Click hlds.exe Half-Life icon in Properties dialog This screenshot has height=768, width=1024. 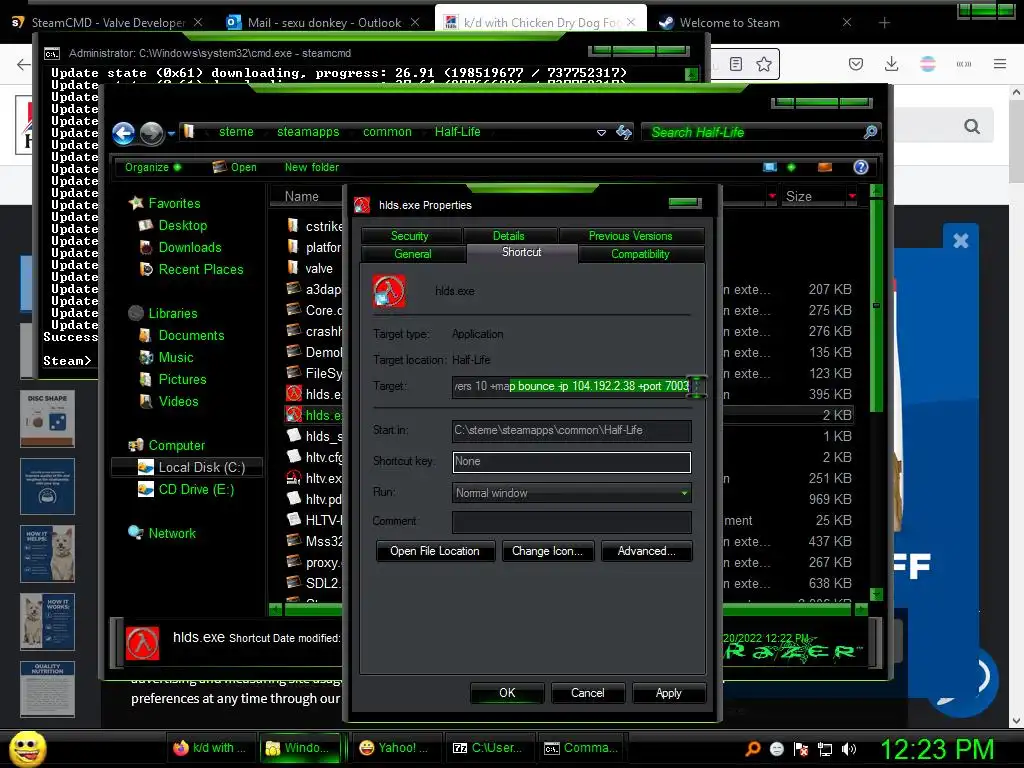click(389, 291)
